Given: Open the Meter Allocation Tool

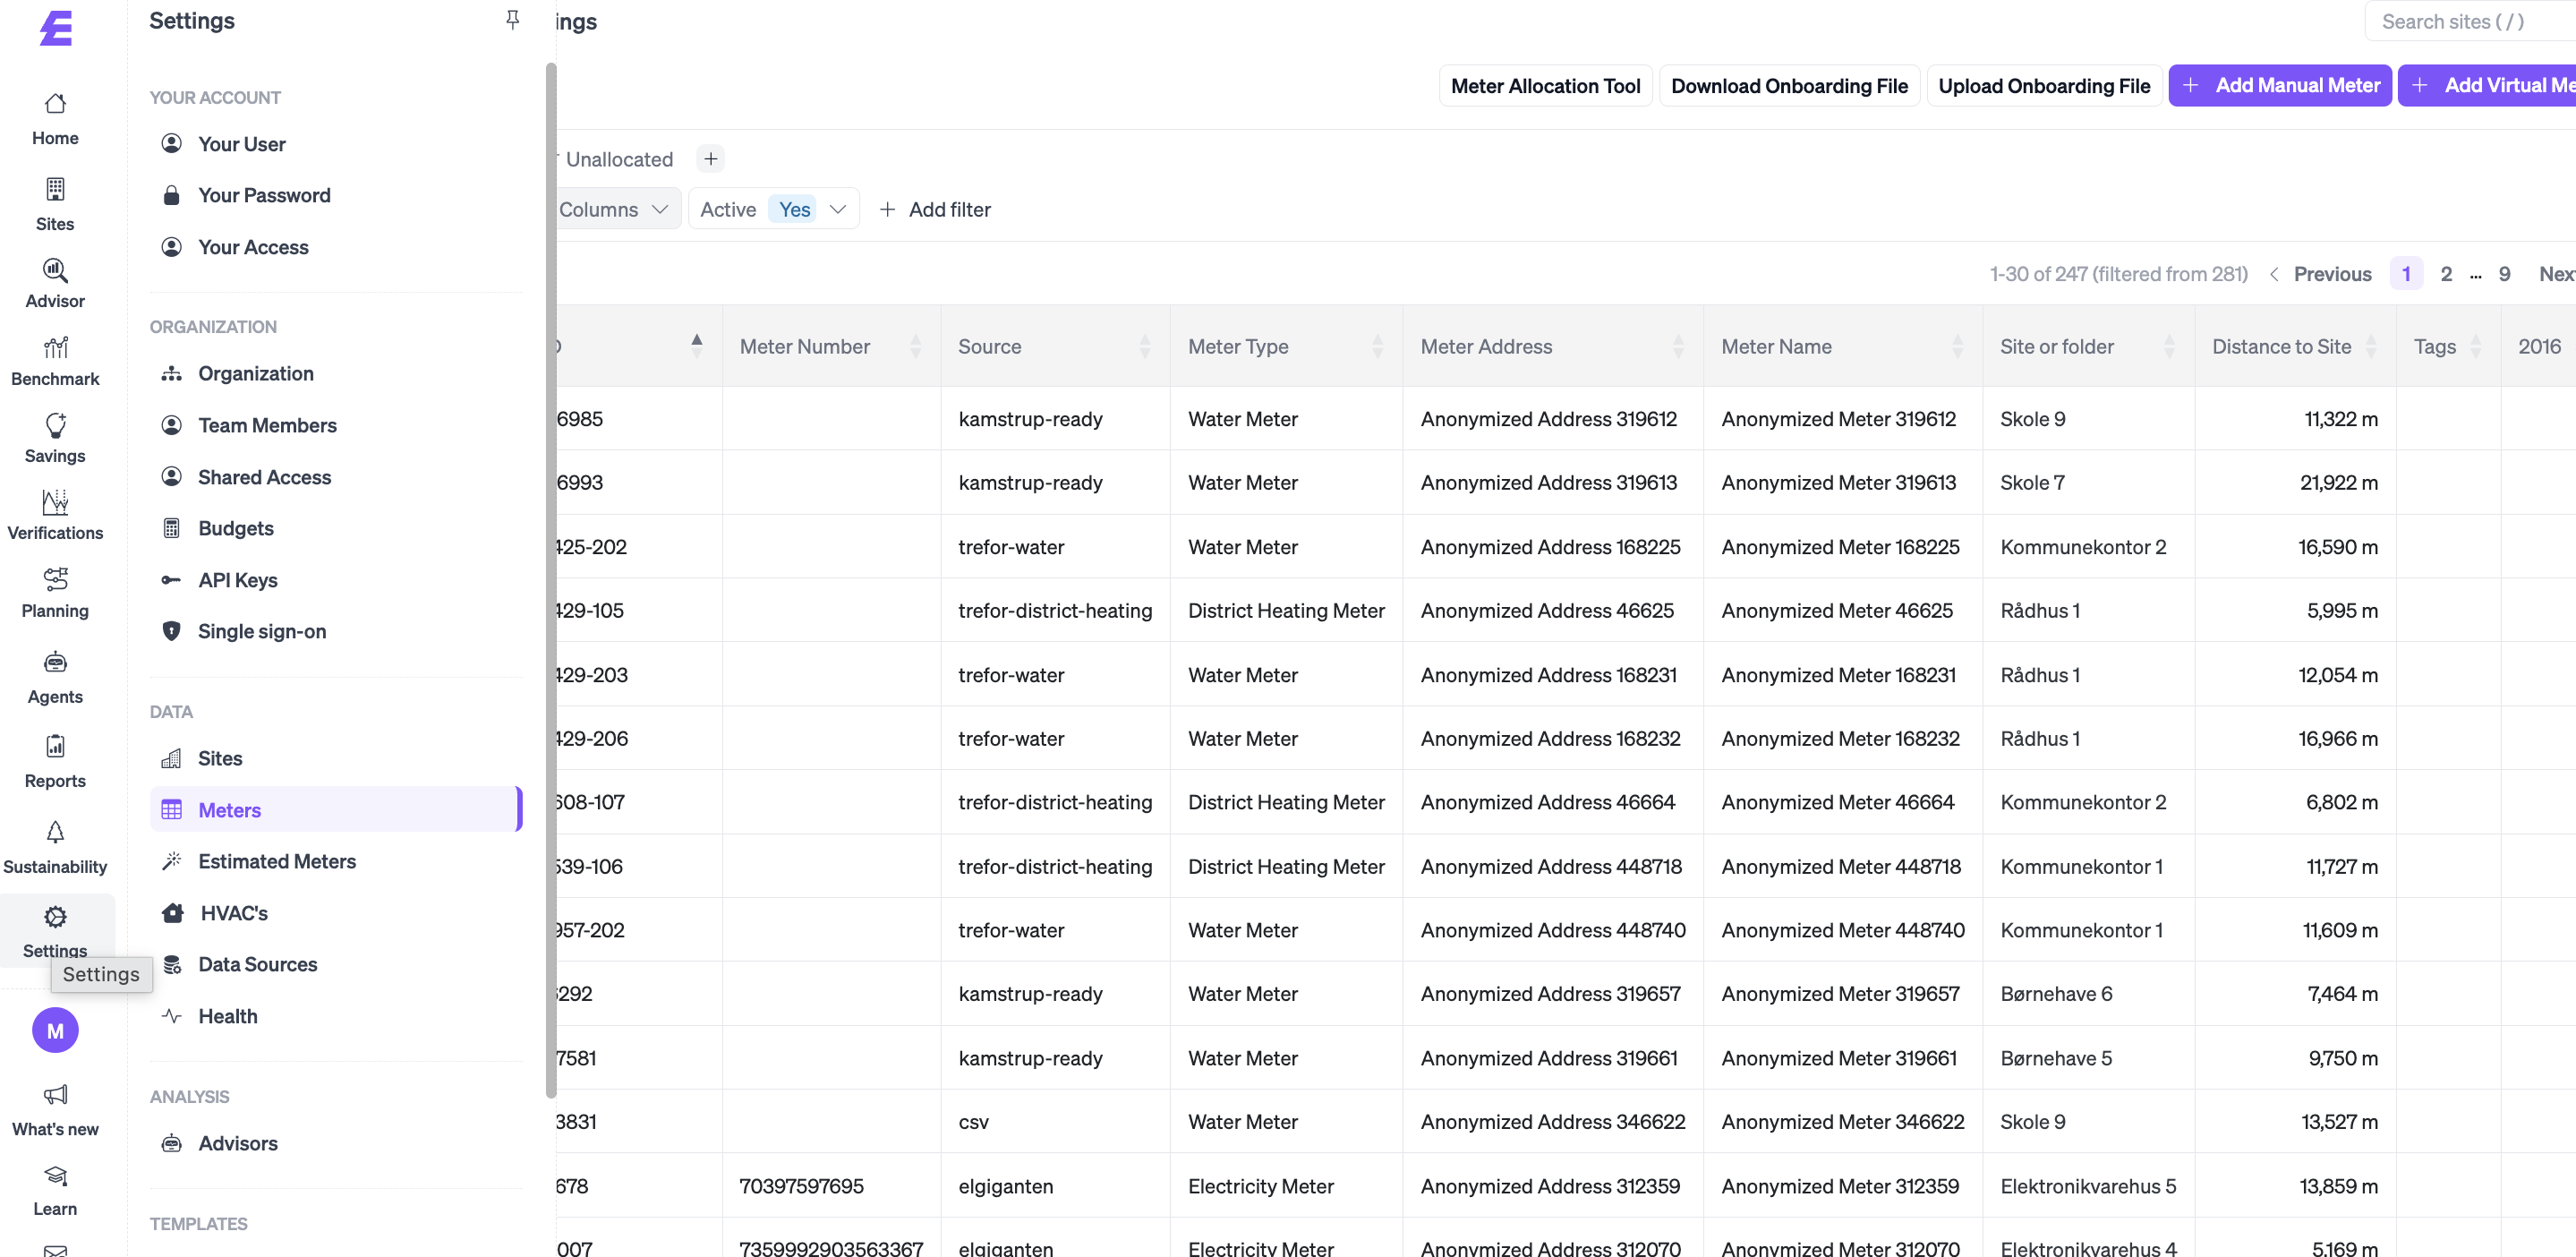Looking at the screenshot, I should [1545, 85].
